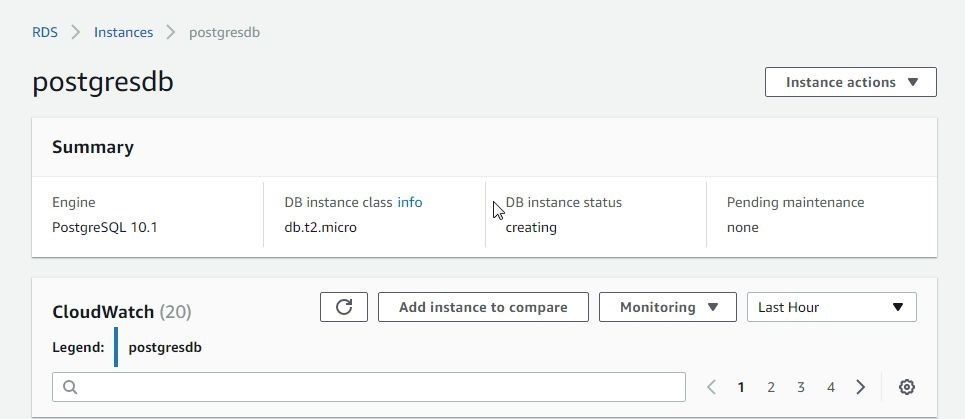
Task: Expand the Monitoring dropdown
Action: click(x=668, y=307)
